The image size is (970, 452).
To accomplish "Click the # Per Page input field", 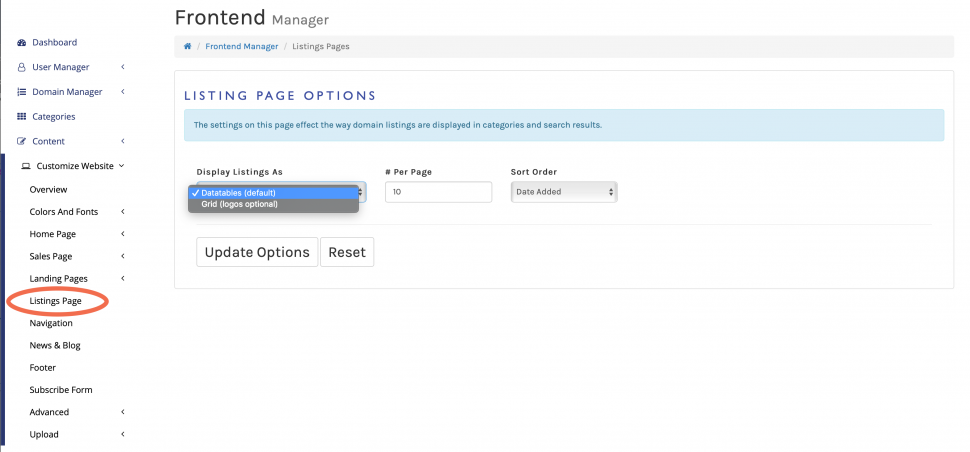I will pyautogui.click(x=438, y=192).
